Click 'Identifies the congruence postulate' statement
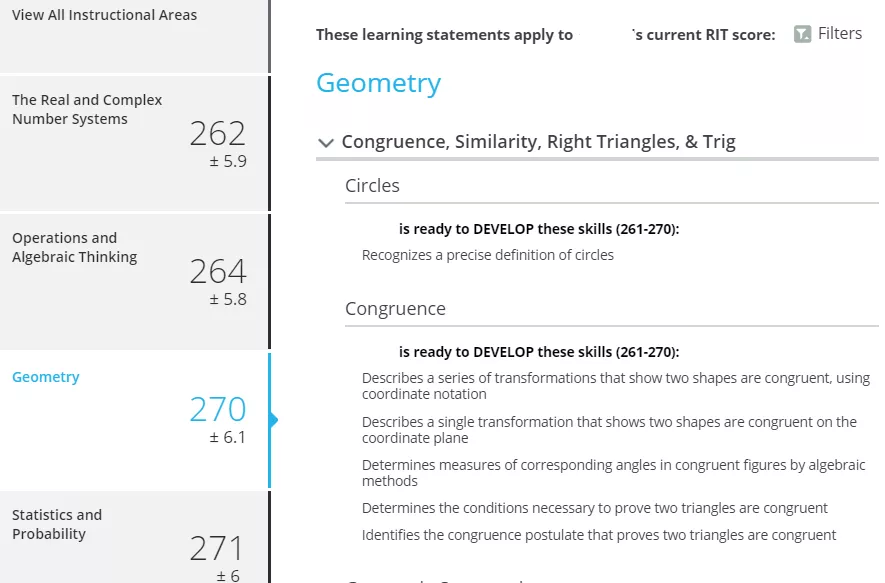The image size is (885, 583). [599, 535]
